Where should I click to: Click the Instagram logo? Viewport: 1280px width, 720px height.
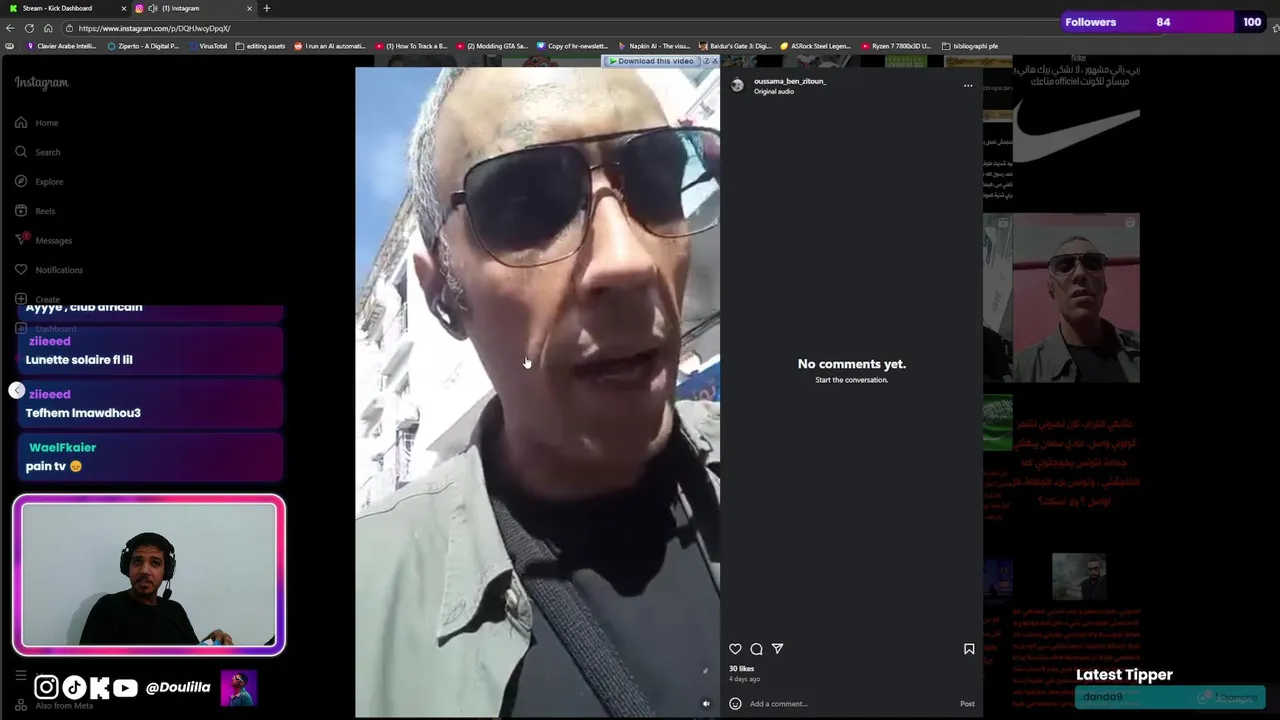pos(41,83)
